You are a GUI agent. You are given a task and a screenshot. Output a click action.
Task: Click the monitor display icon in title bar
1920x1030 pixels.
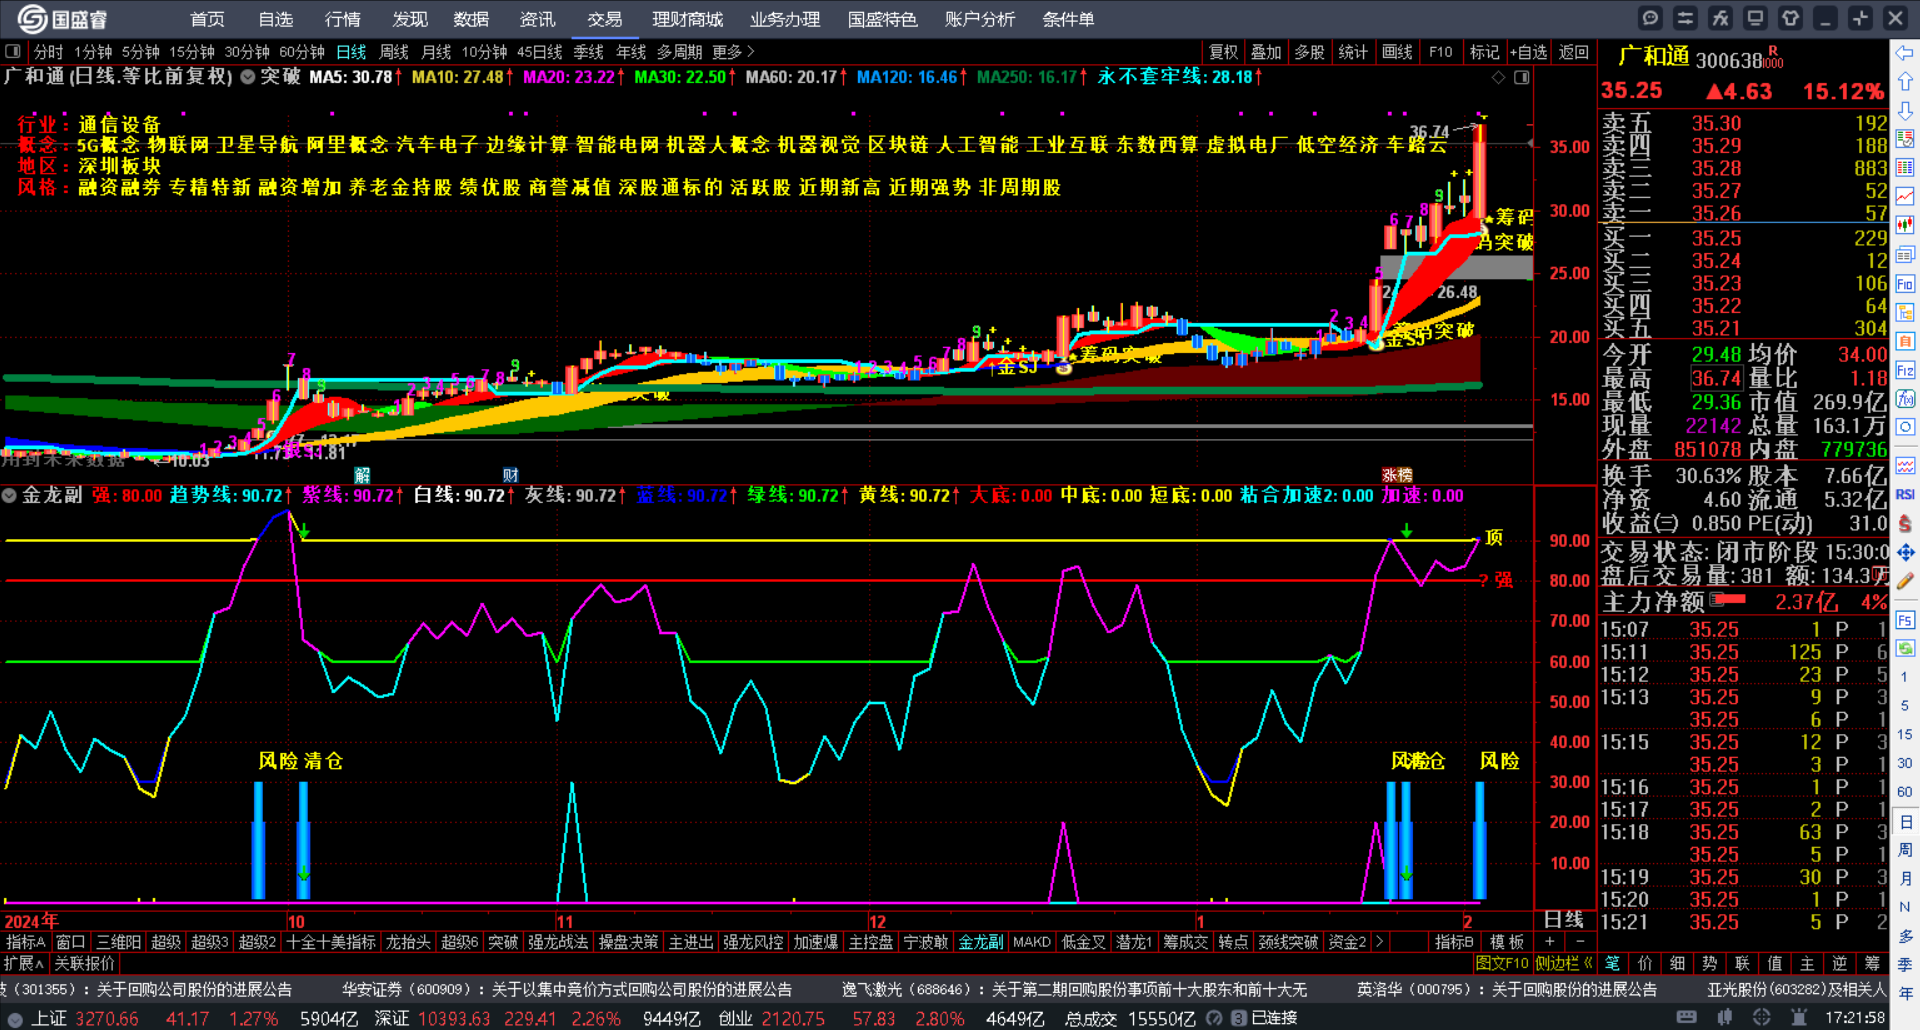(1755, 18)
